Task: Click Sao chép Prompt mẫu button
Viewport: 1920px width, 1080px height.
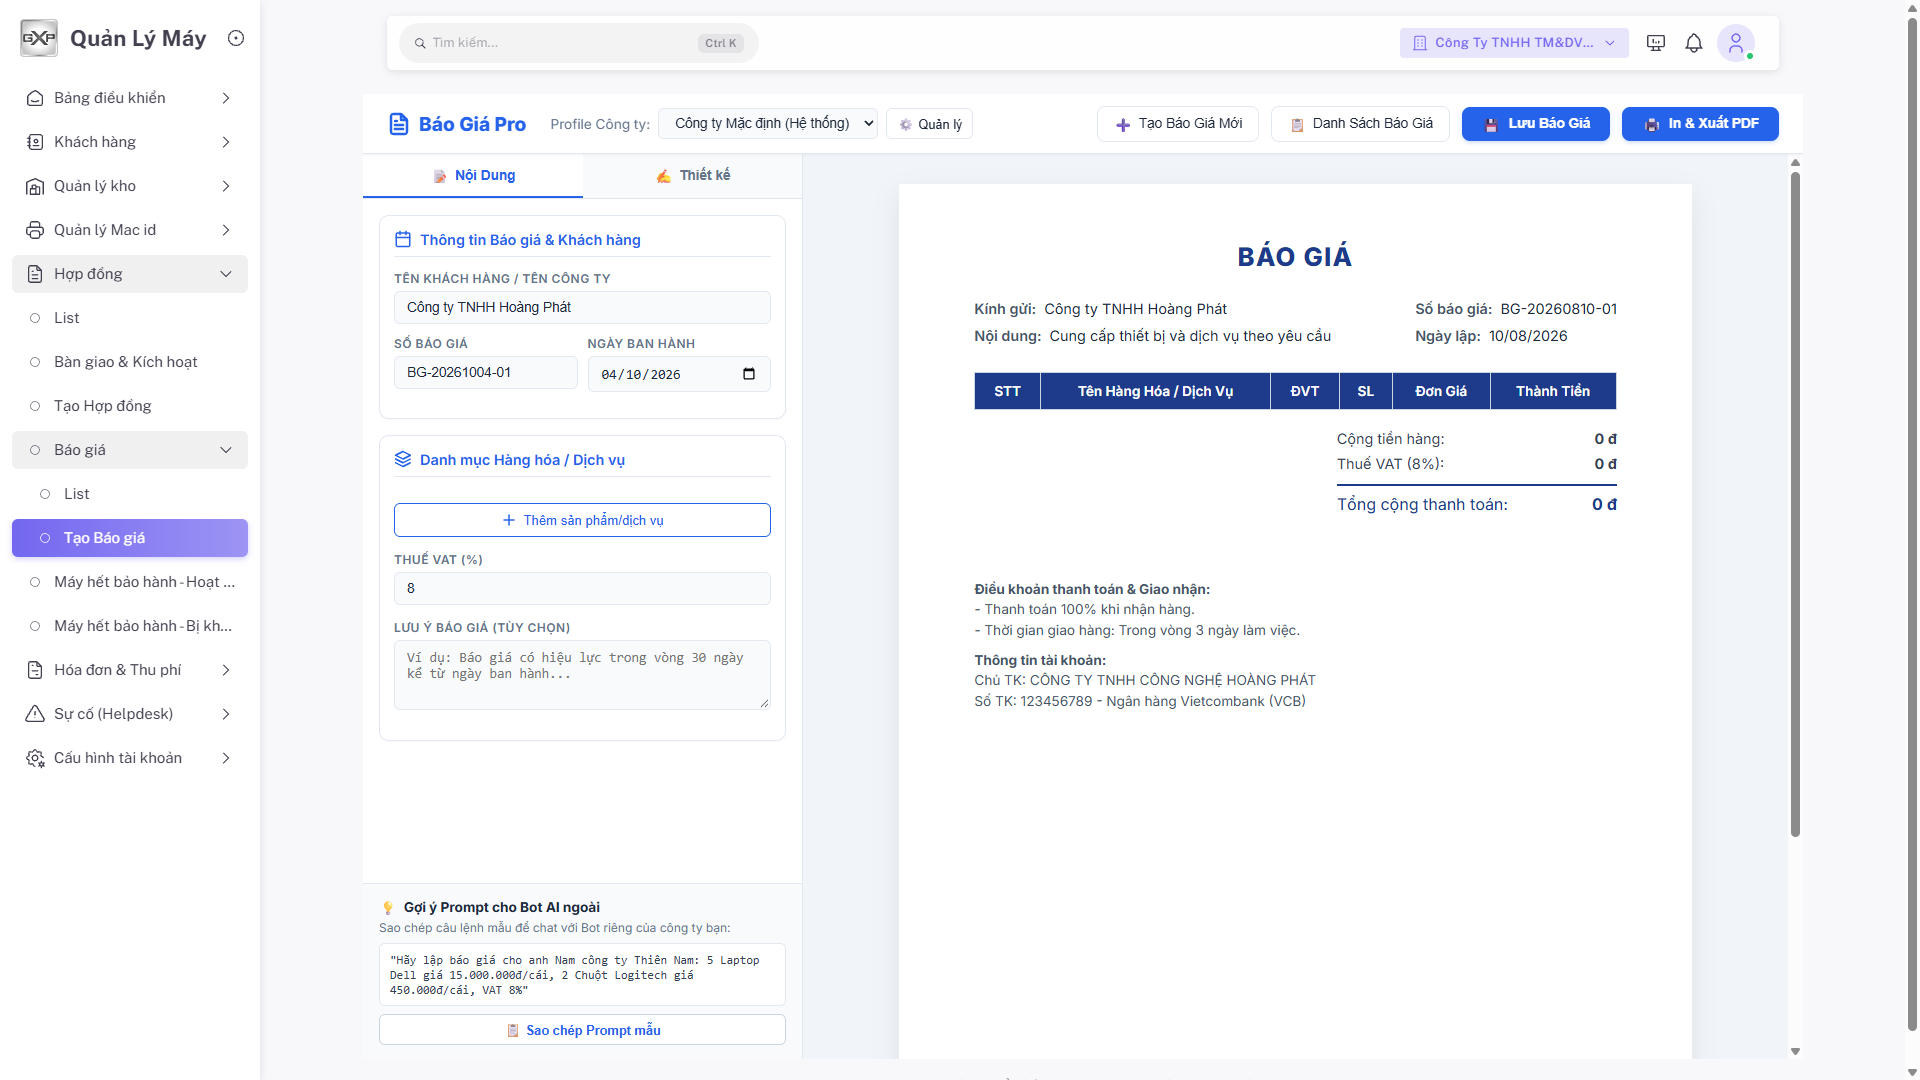Action: pyautogui.click(x=582, y=1030)
